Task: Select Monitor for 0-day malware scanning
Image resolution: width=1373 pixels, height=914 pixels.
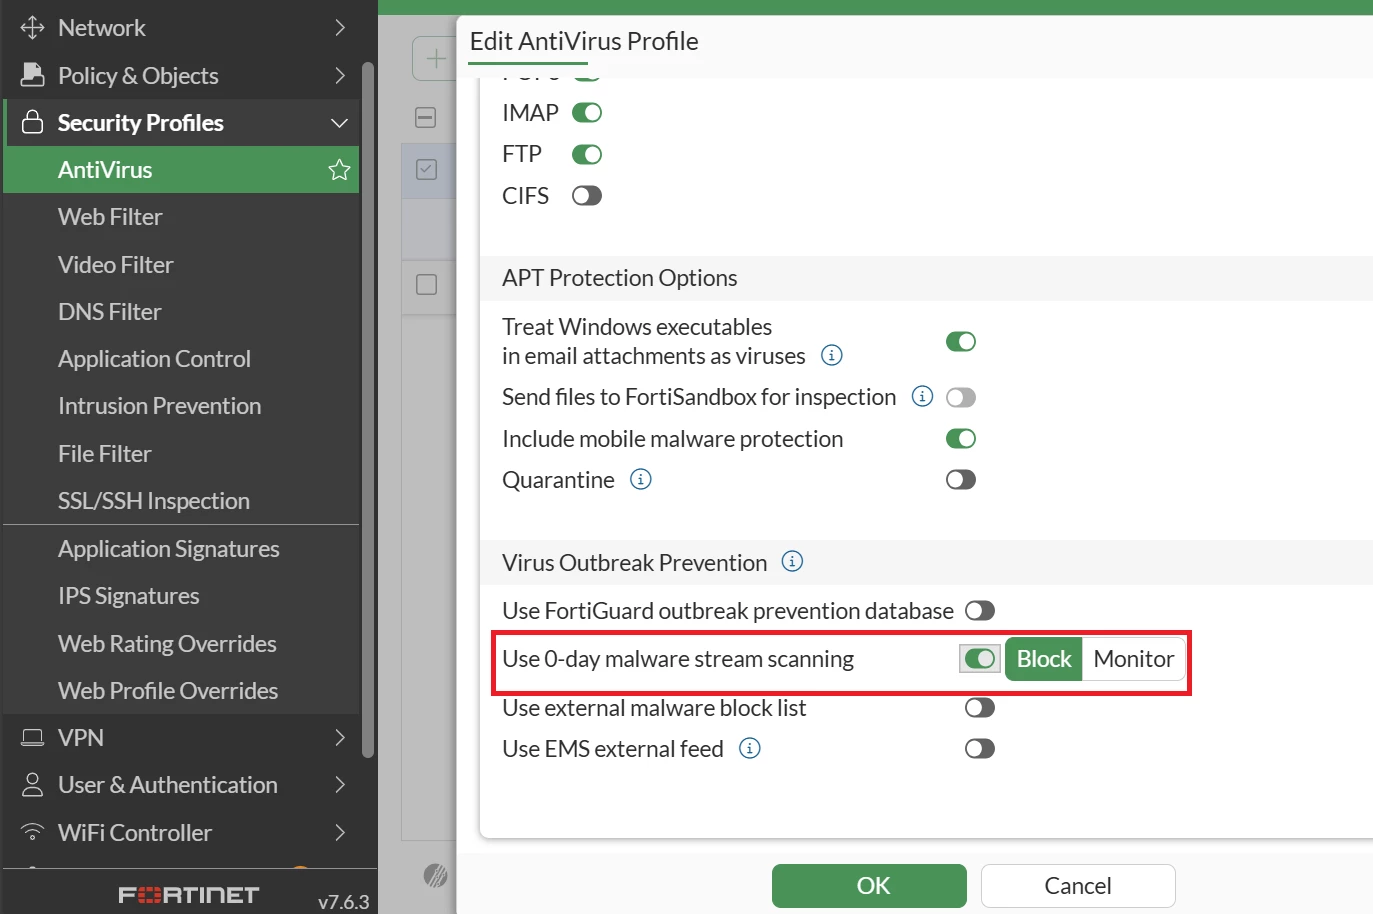Action: point(1134,659)
